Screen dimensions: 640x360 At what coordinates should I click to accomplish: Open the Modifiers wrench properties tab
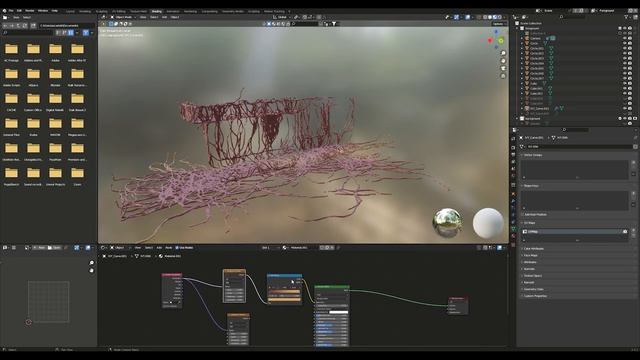[x=513, y=201]
